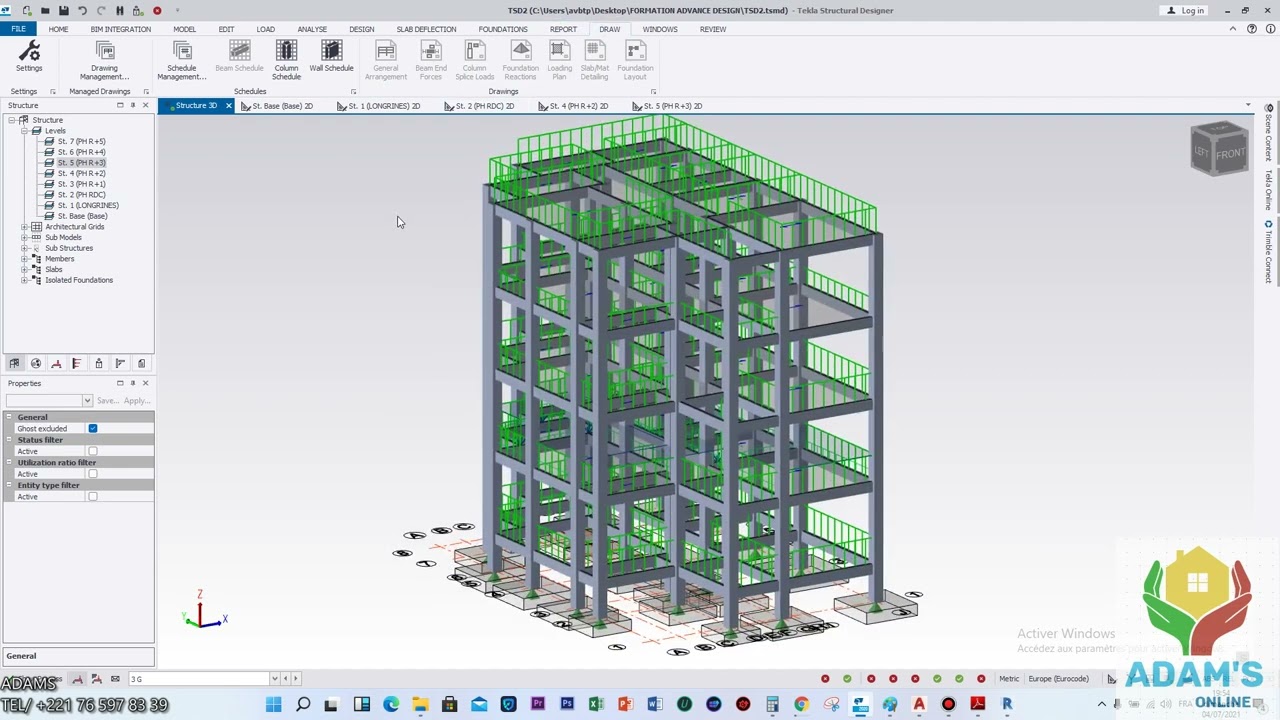
Task: Open the 3 G combo box dropdown
Action: click(x=274, y=679)
